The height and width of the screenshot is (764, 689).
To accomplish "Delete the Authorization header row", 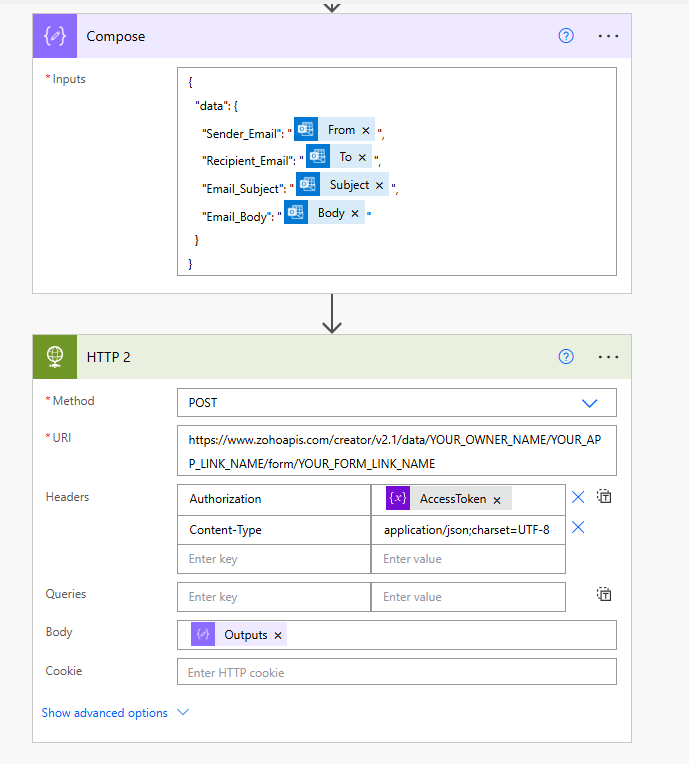I will click(578, 497).
